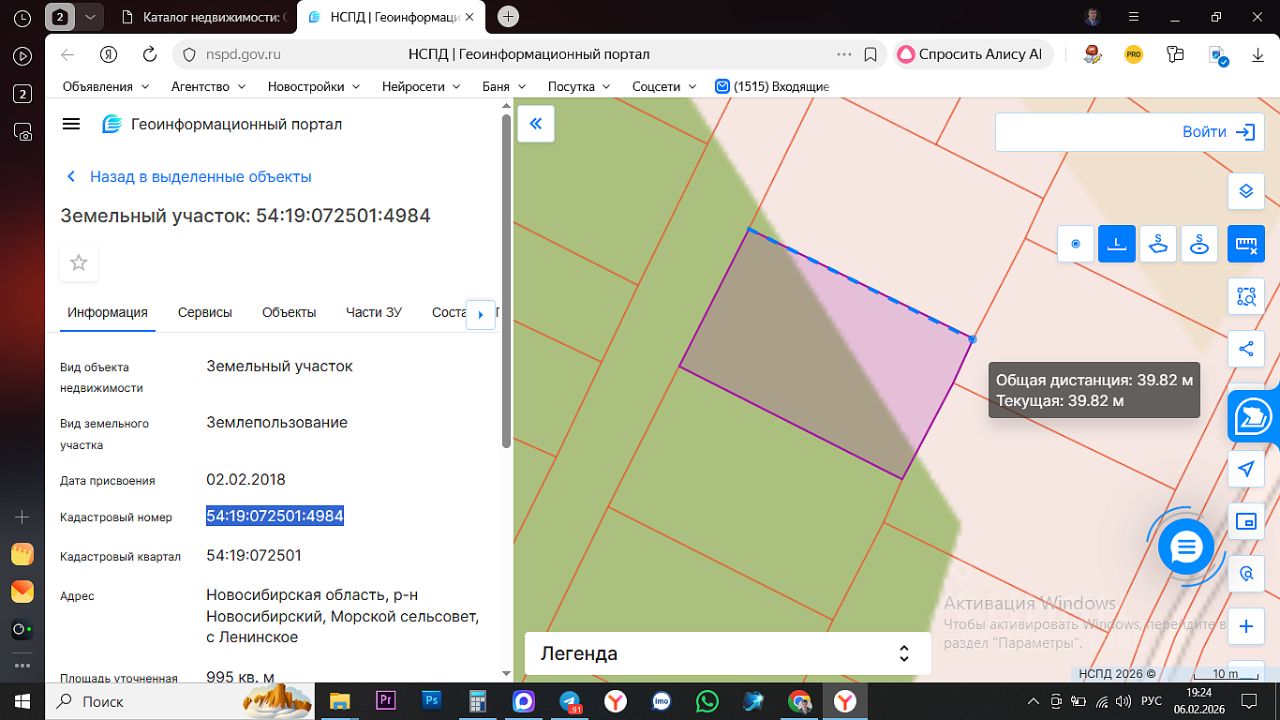The width and height of the screenshot is (1280, 720).
Task: Open the search-by-area selection tool
Action: 1246,296
